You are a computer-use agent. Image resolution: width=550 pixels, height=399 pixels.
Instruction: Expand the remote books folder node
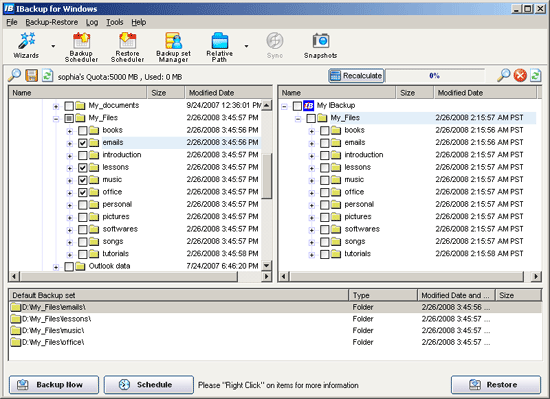pyautogui.click(x=311, y=131)
